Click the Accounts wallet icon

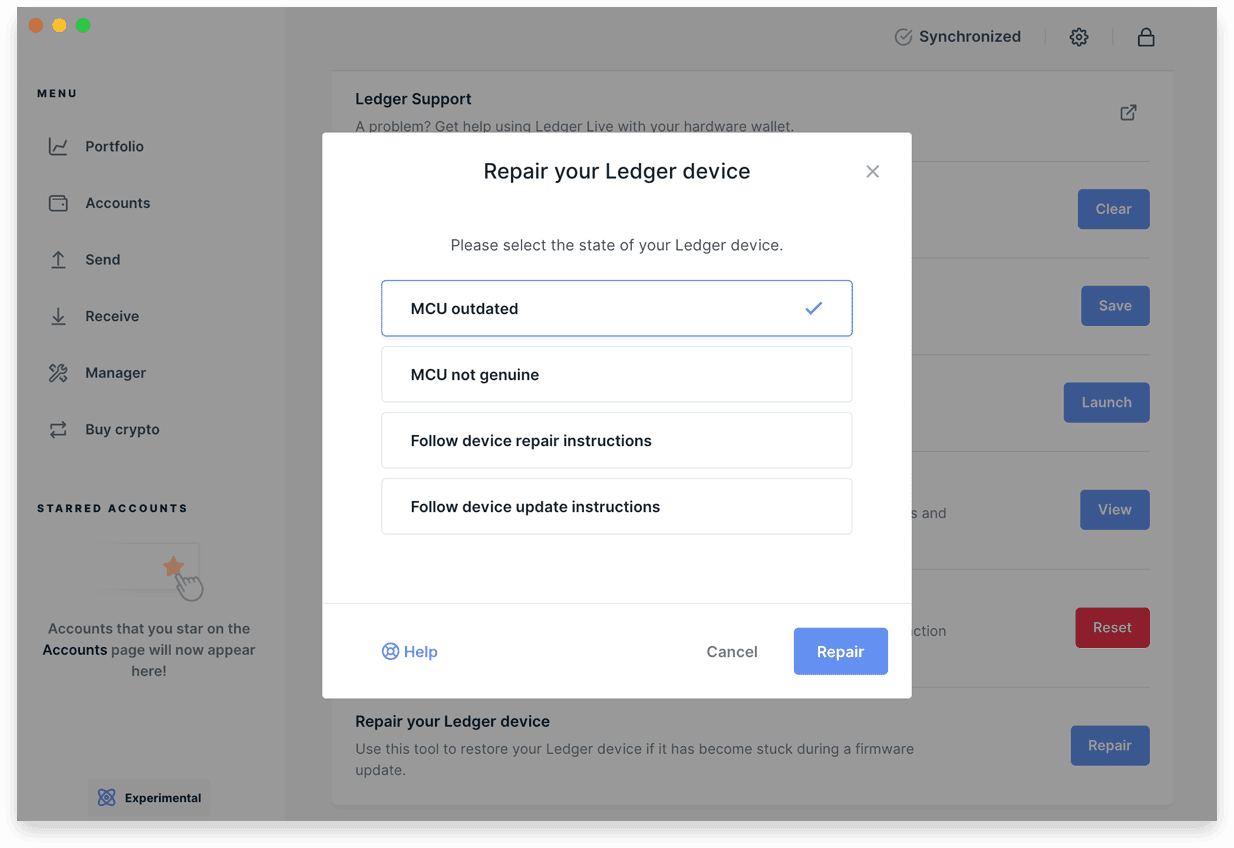(58, 203)
